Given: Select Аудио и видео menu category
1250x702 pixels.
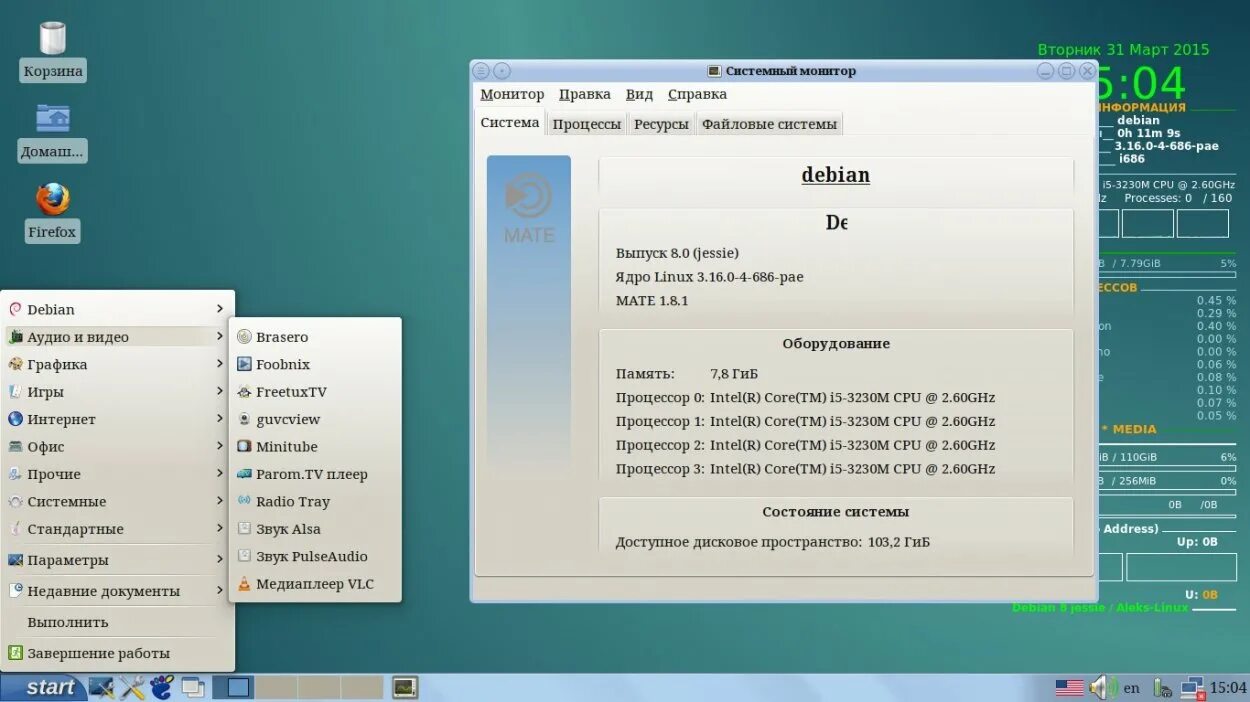Looking at the screenshot, I should (x=117, y=337).
